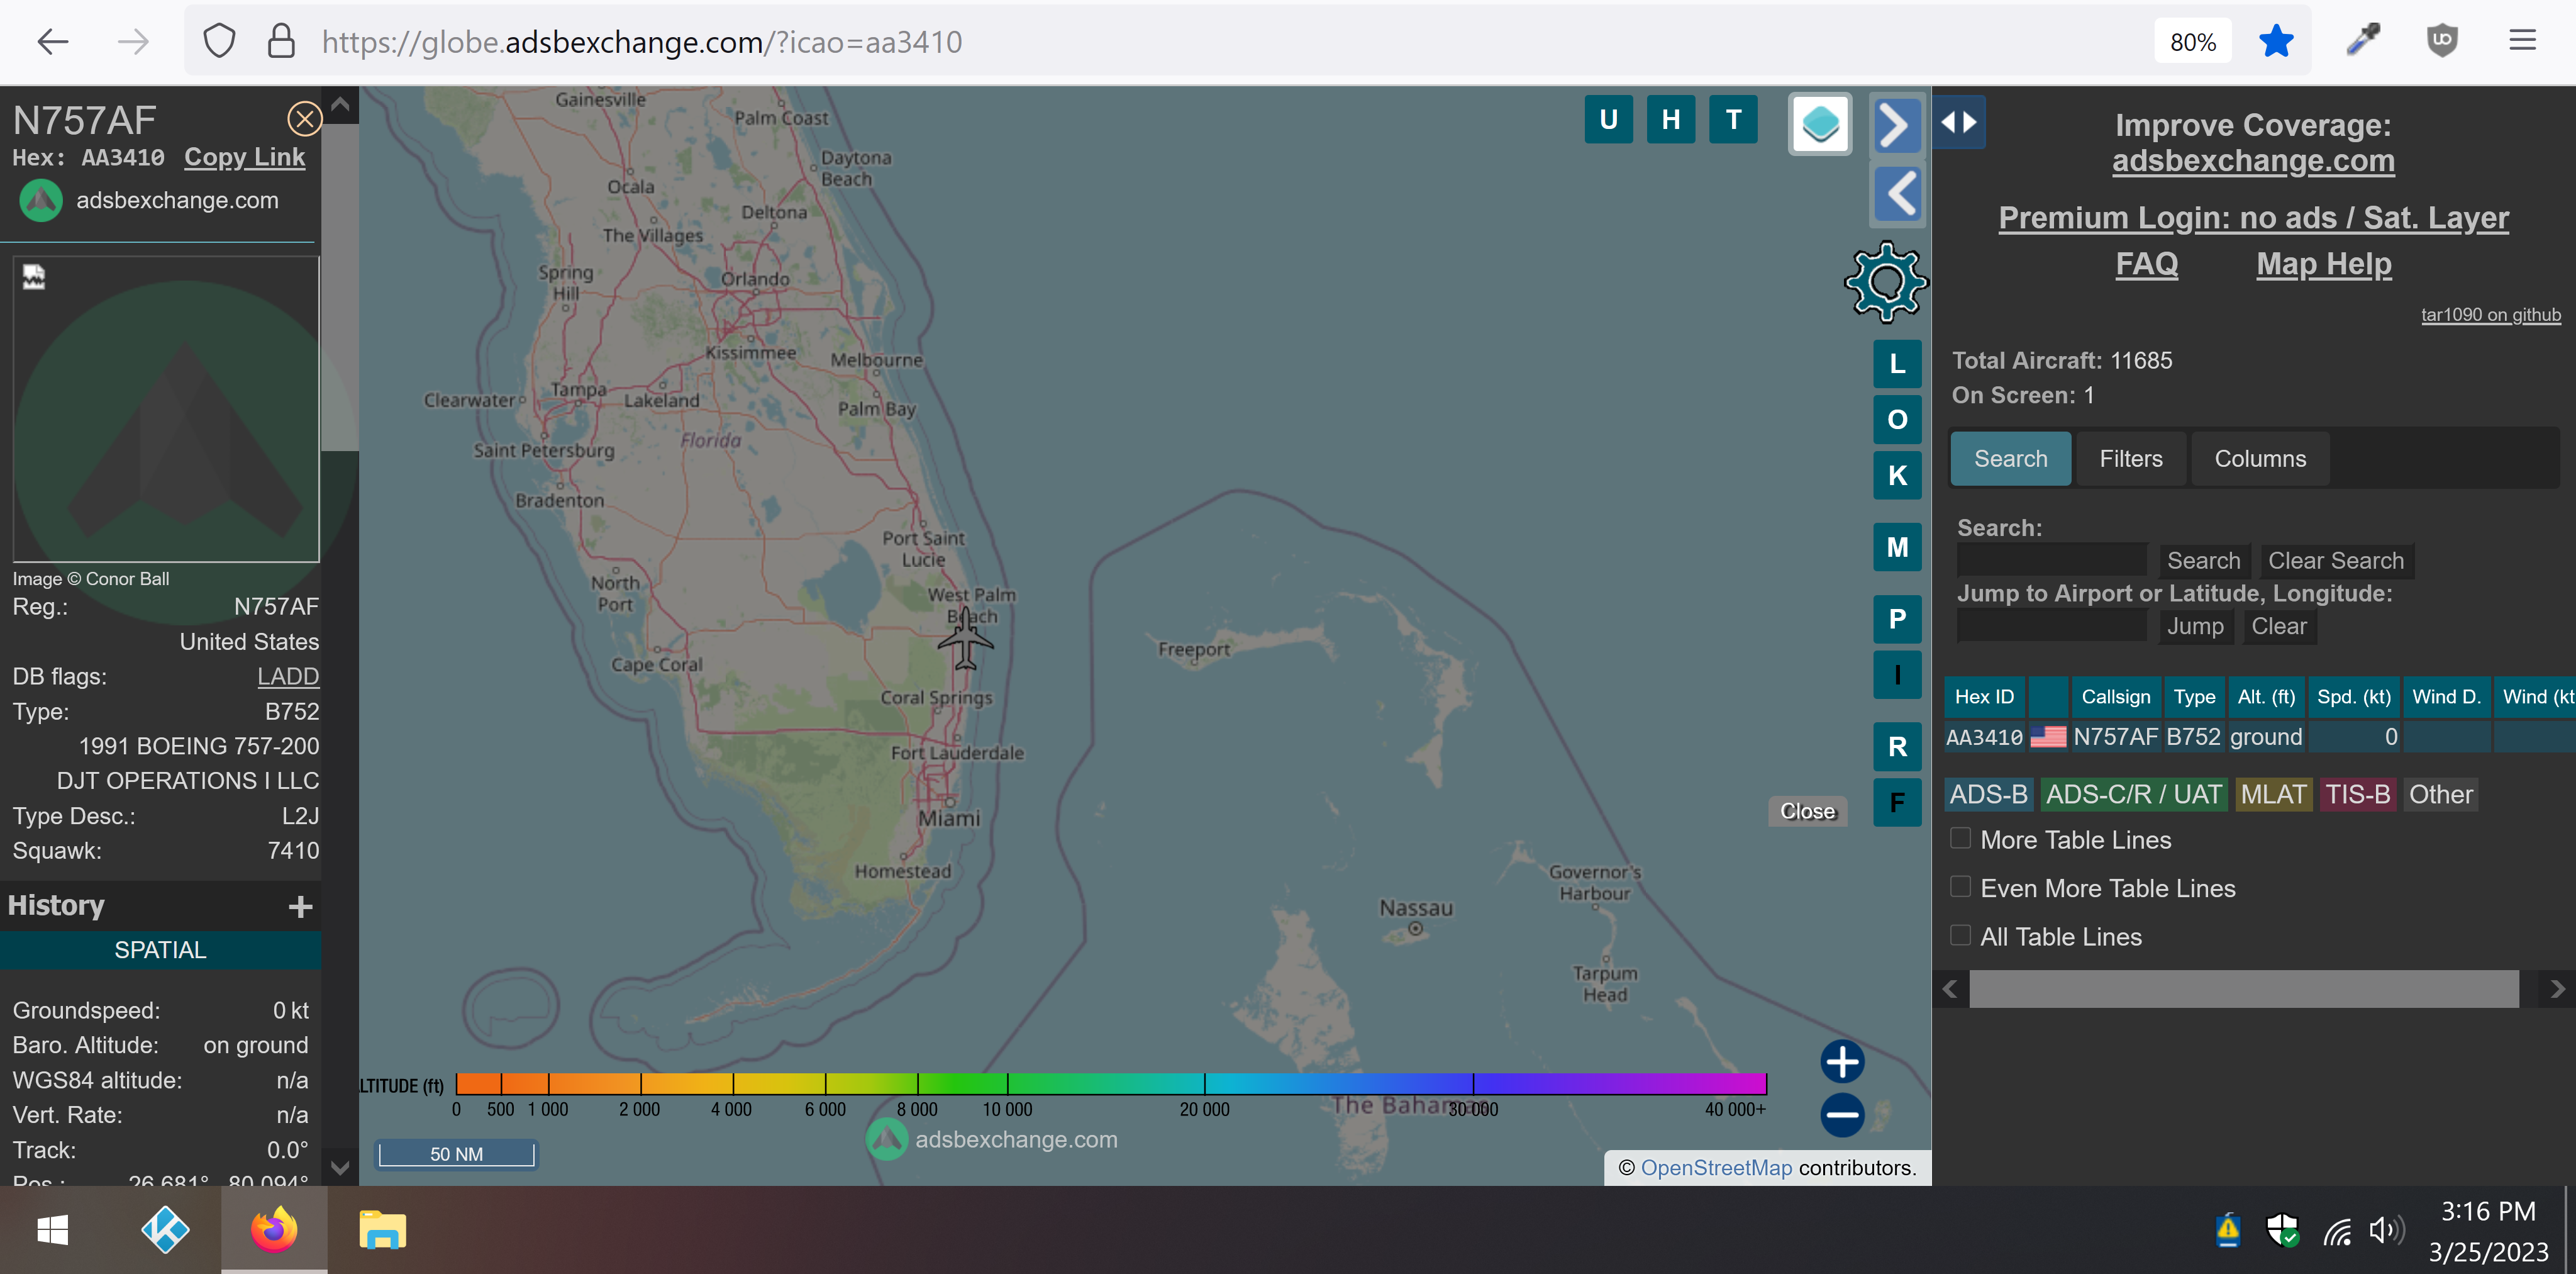The width and height of the screenshot is (2576, 1274).
Task: Click the left chevron map button
Action: (x=1897, y=194)
